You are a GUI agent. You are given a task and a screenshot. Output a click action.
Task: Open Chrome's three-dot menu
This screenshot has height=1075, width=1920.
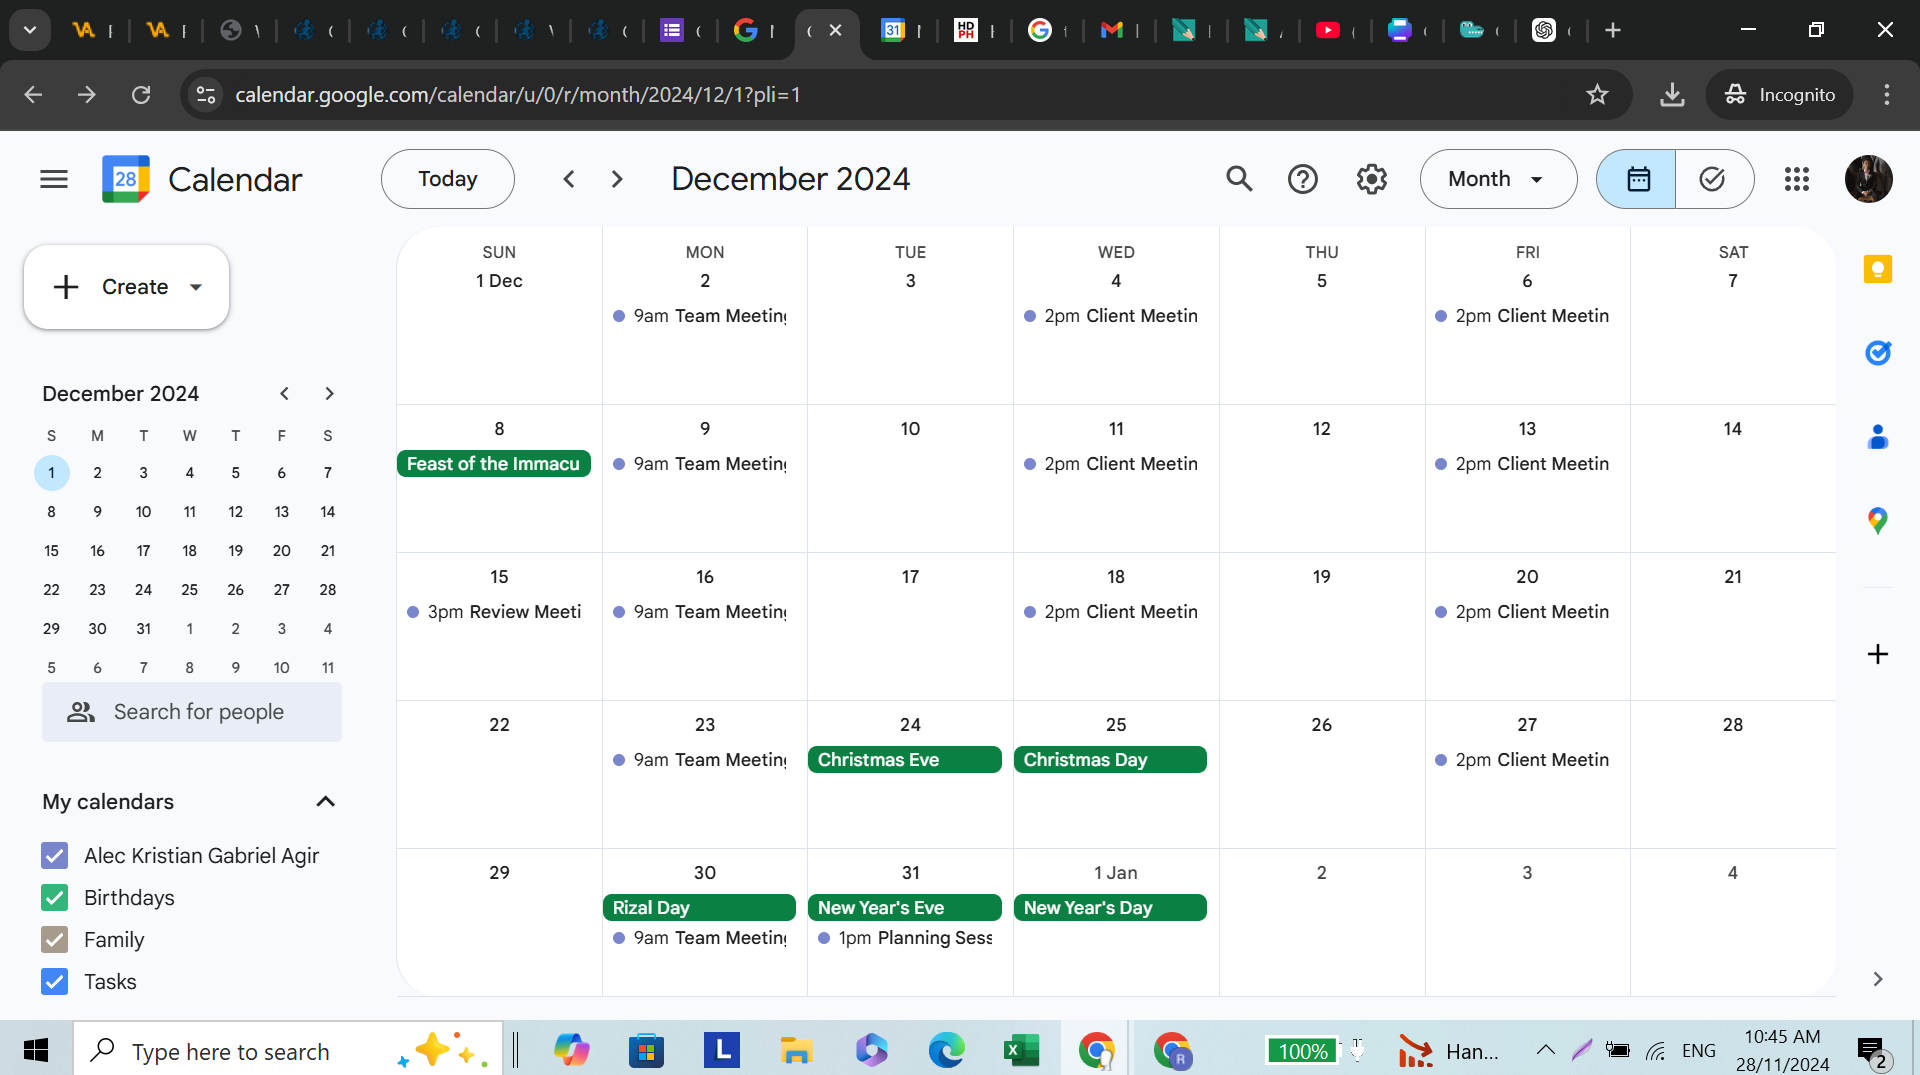[x=1887, y=95]
